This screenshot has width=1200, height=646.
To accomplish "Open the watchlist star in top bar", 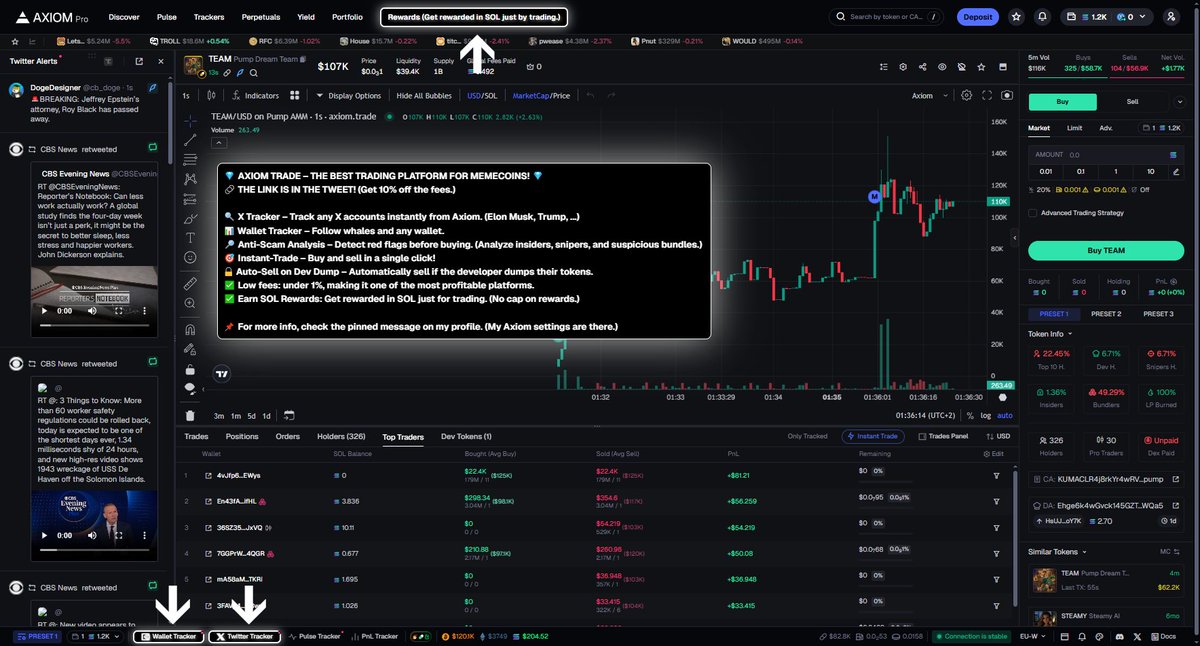I will point(1016,17).
